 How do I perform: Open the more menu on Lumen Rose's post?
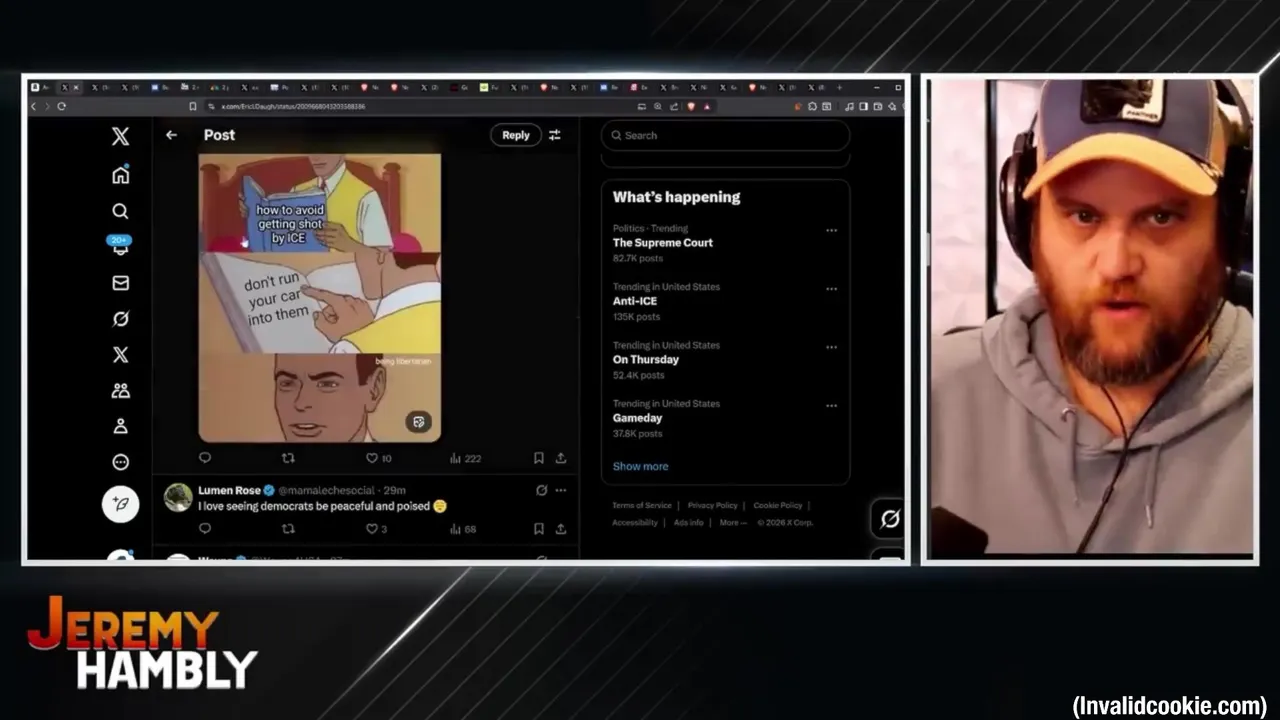click(x=561, y=490)
